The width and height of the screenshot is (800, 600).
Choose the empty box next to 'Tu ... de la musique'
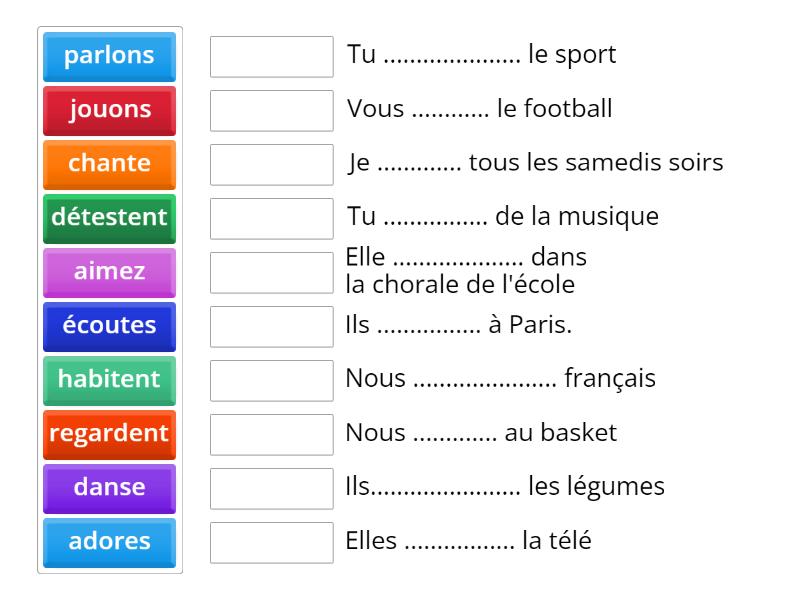tap(271, 219)
